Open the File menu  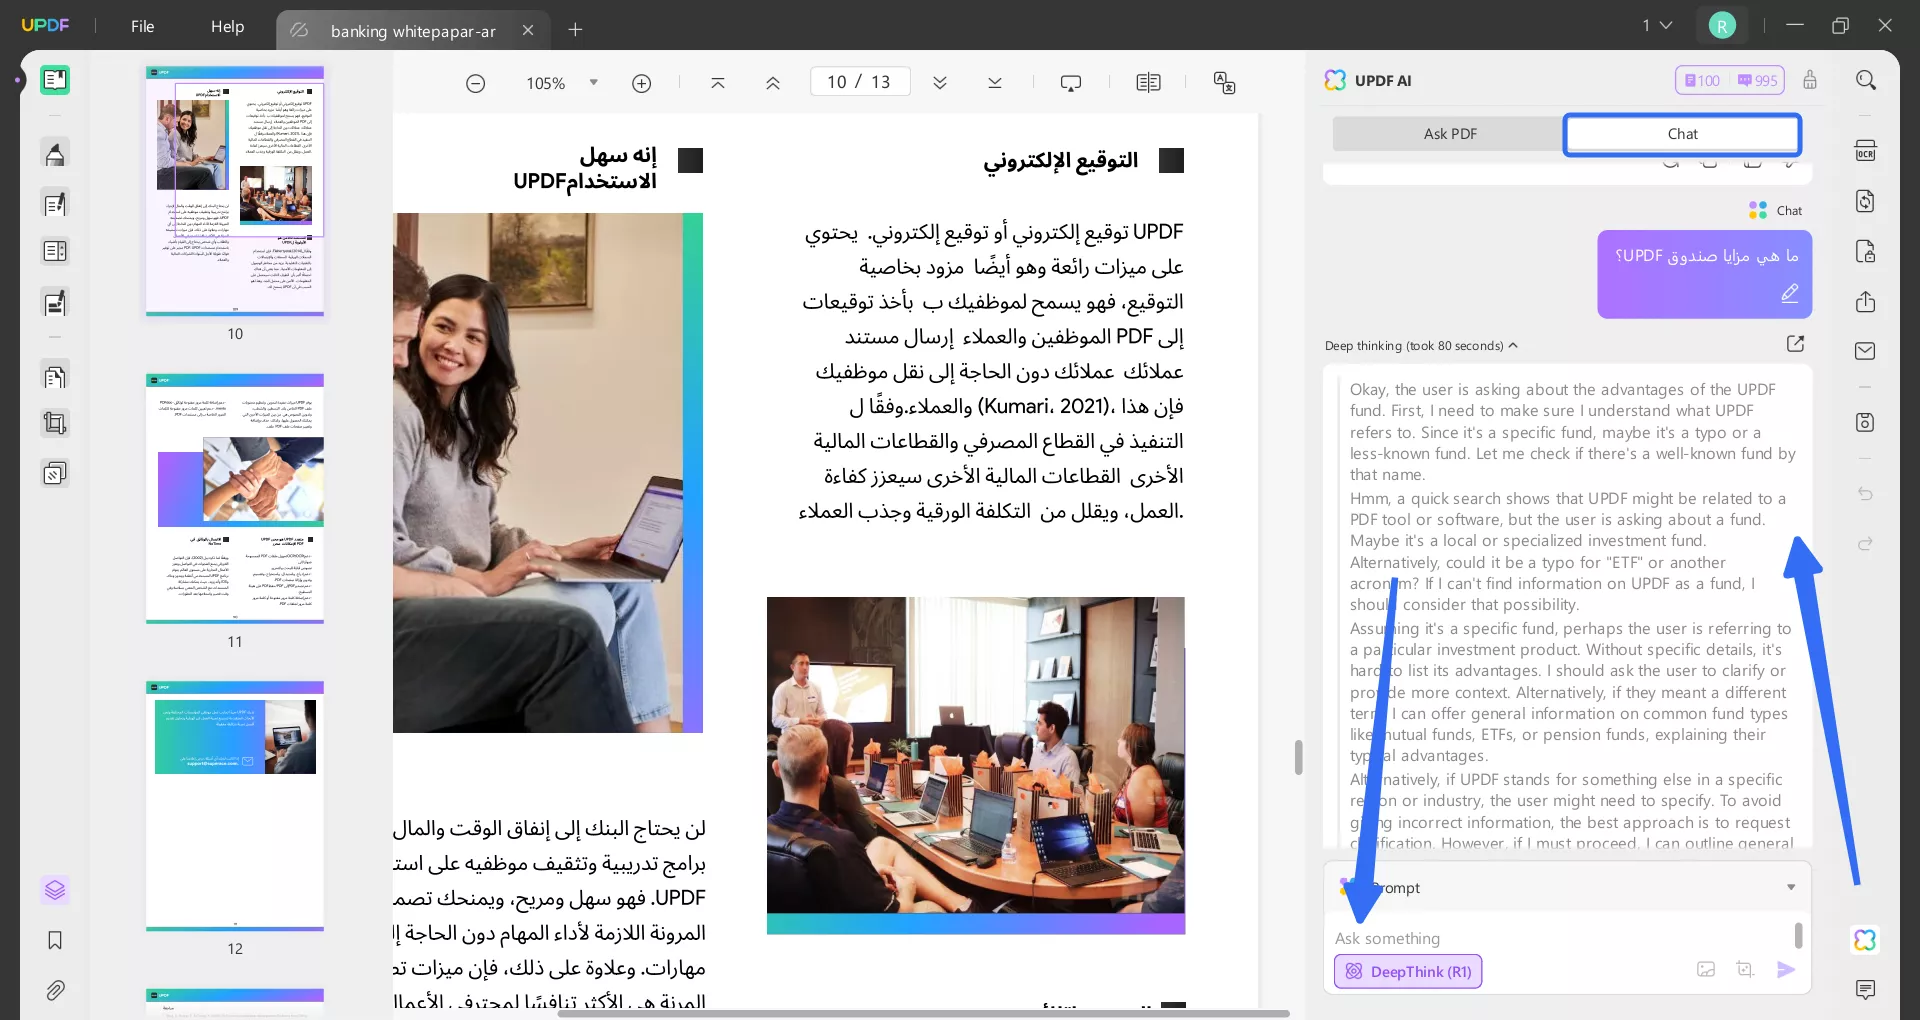pyautogui.click(x=141, y=27)
